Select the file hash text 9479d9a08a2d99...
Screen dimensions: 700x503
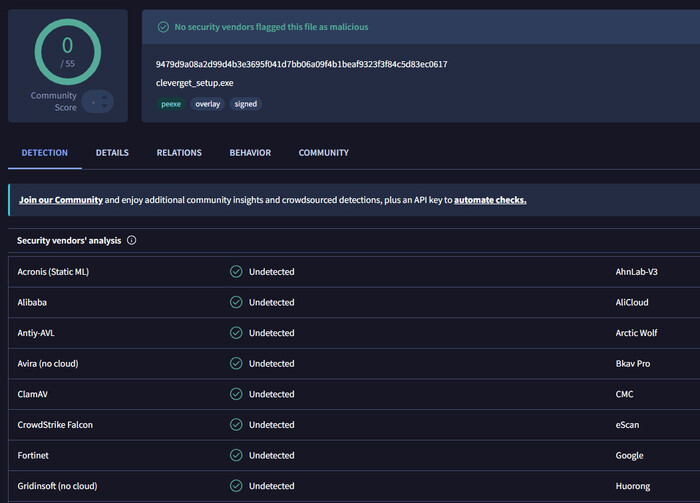(301, 64)
